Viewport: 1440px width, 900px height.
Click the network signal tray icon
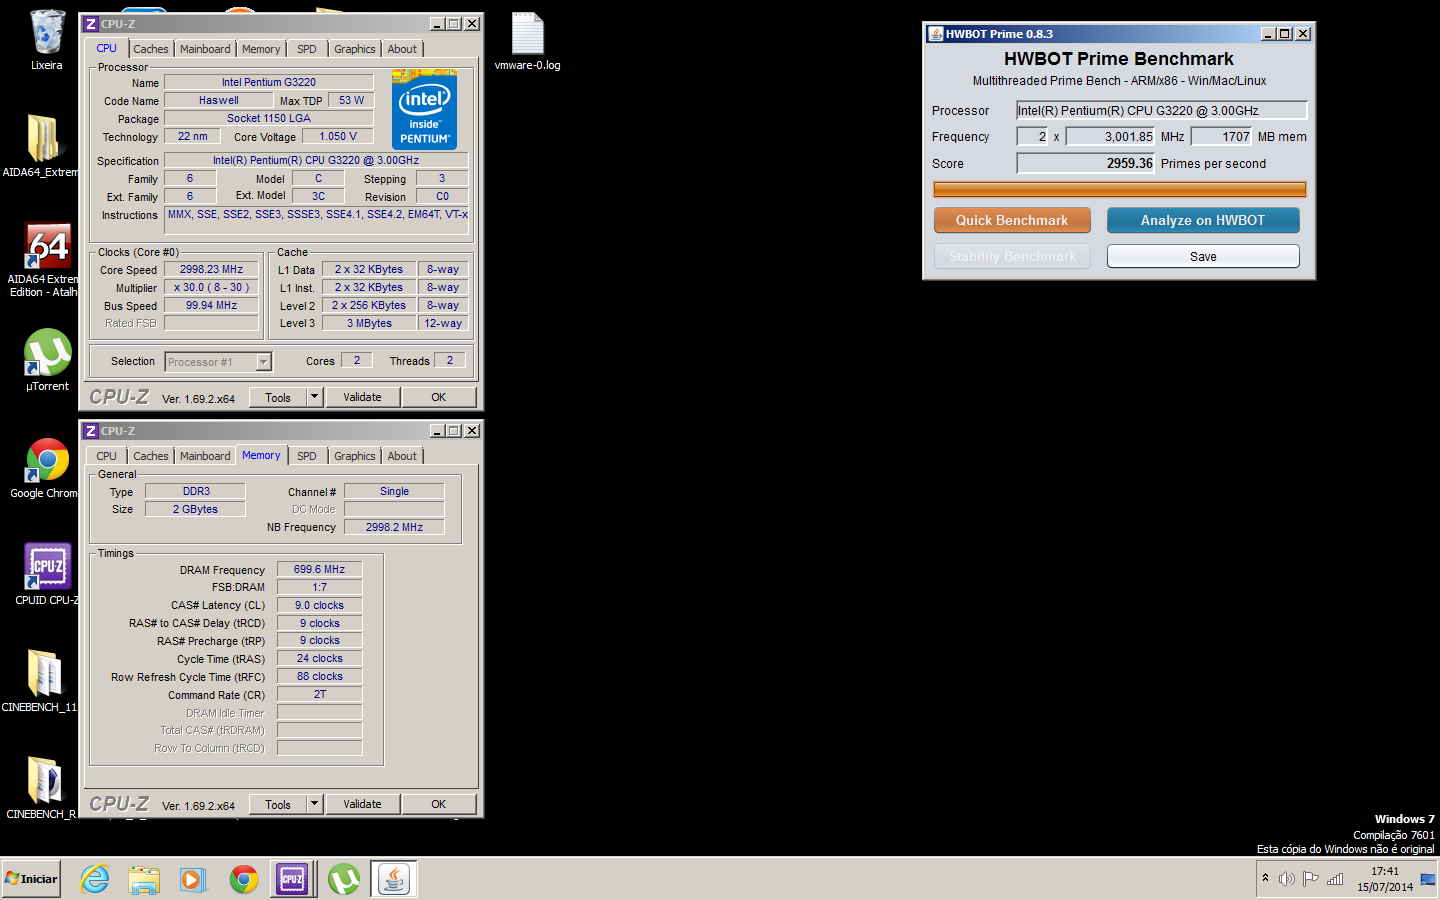click(x=1335, y=879)
